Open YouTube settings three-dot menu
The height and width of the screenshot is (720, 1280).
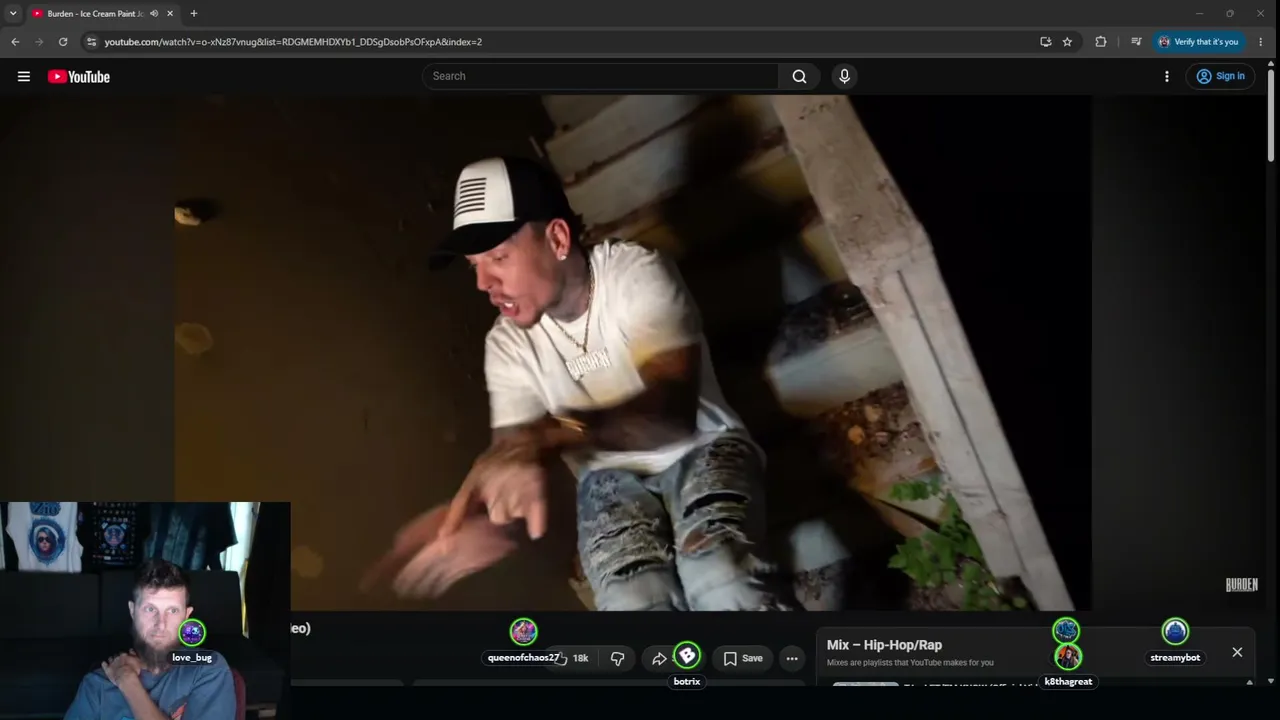click(1167, 76)
